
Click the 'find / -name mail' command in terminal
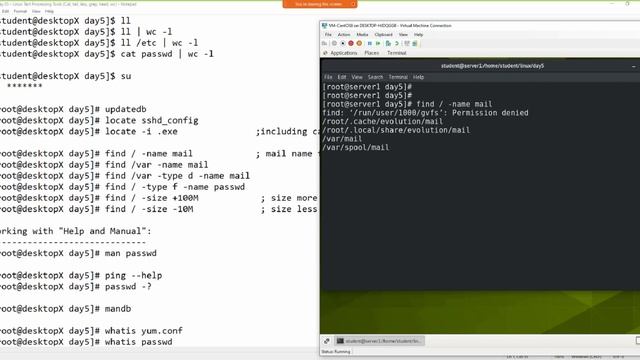(x=454, y=104)
